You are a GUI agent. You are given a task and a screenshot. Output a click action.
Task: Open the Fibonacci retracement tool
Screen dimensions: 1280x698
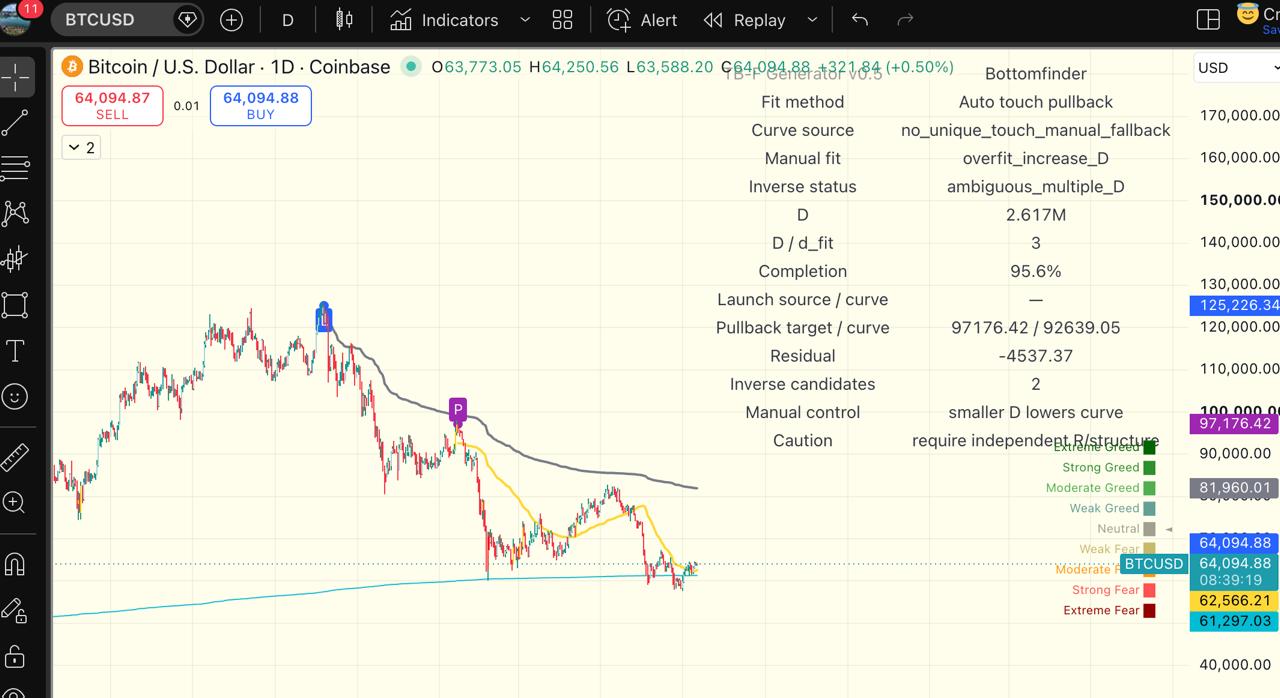click(x=15, y=168)
